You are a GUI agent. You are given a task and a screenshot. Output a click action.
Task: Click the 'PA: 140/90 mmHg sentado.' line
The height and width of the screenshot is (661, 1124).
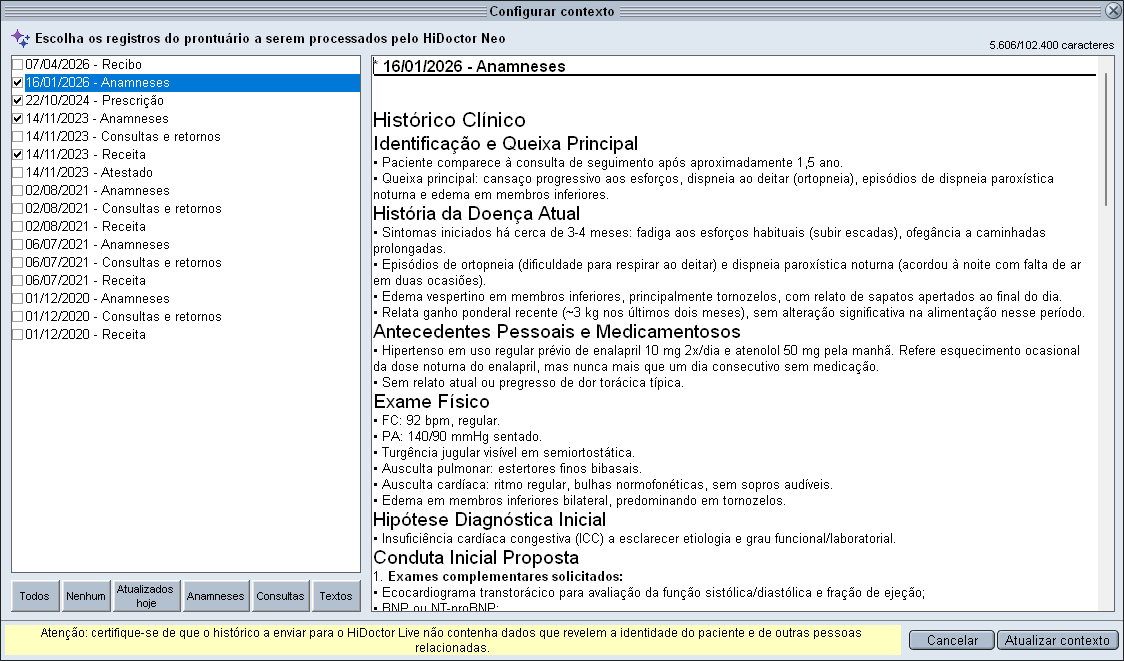coord(462,437)
